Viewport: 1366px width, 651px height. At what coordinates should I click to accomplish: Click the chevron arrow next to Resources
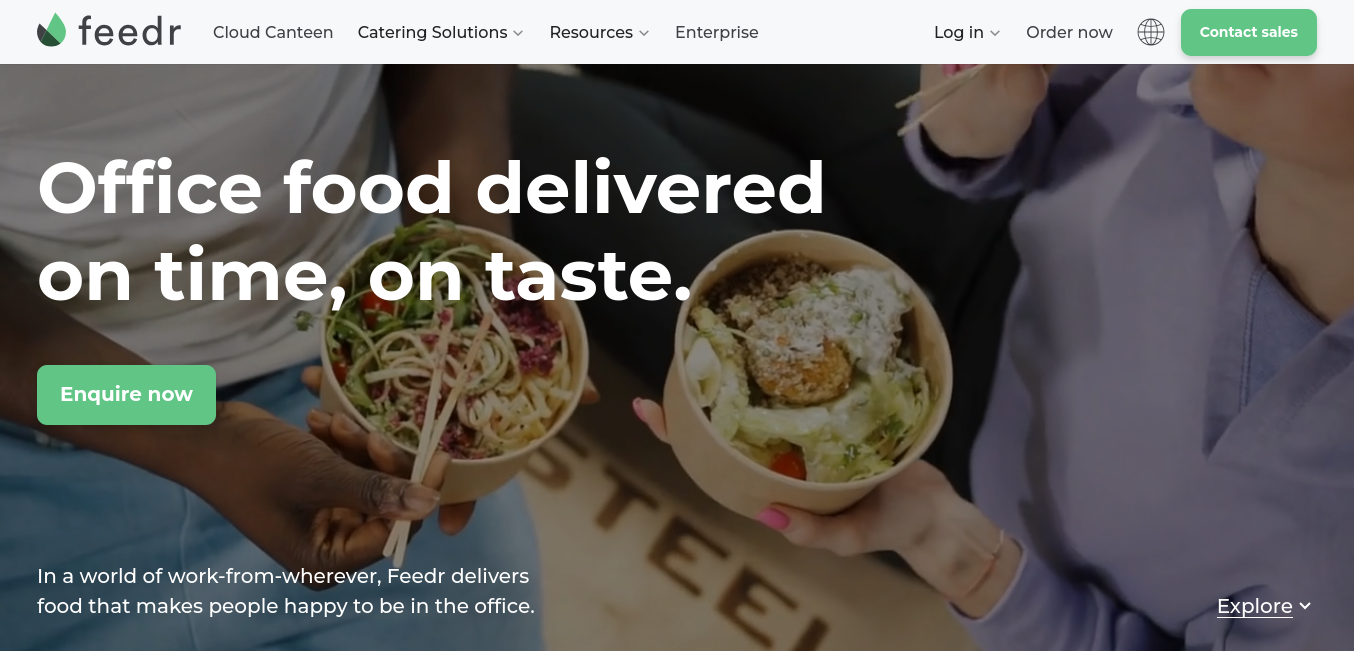[x=644, y=33]
